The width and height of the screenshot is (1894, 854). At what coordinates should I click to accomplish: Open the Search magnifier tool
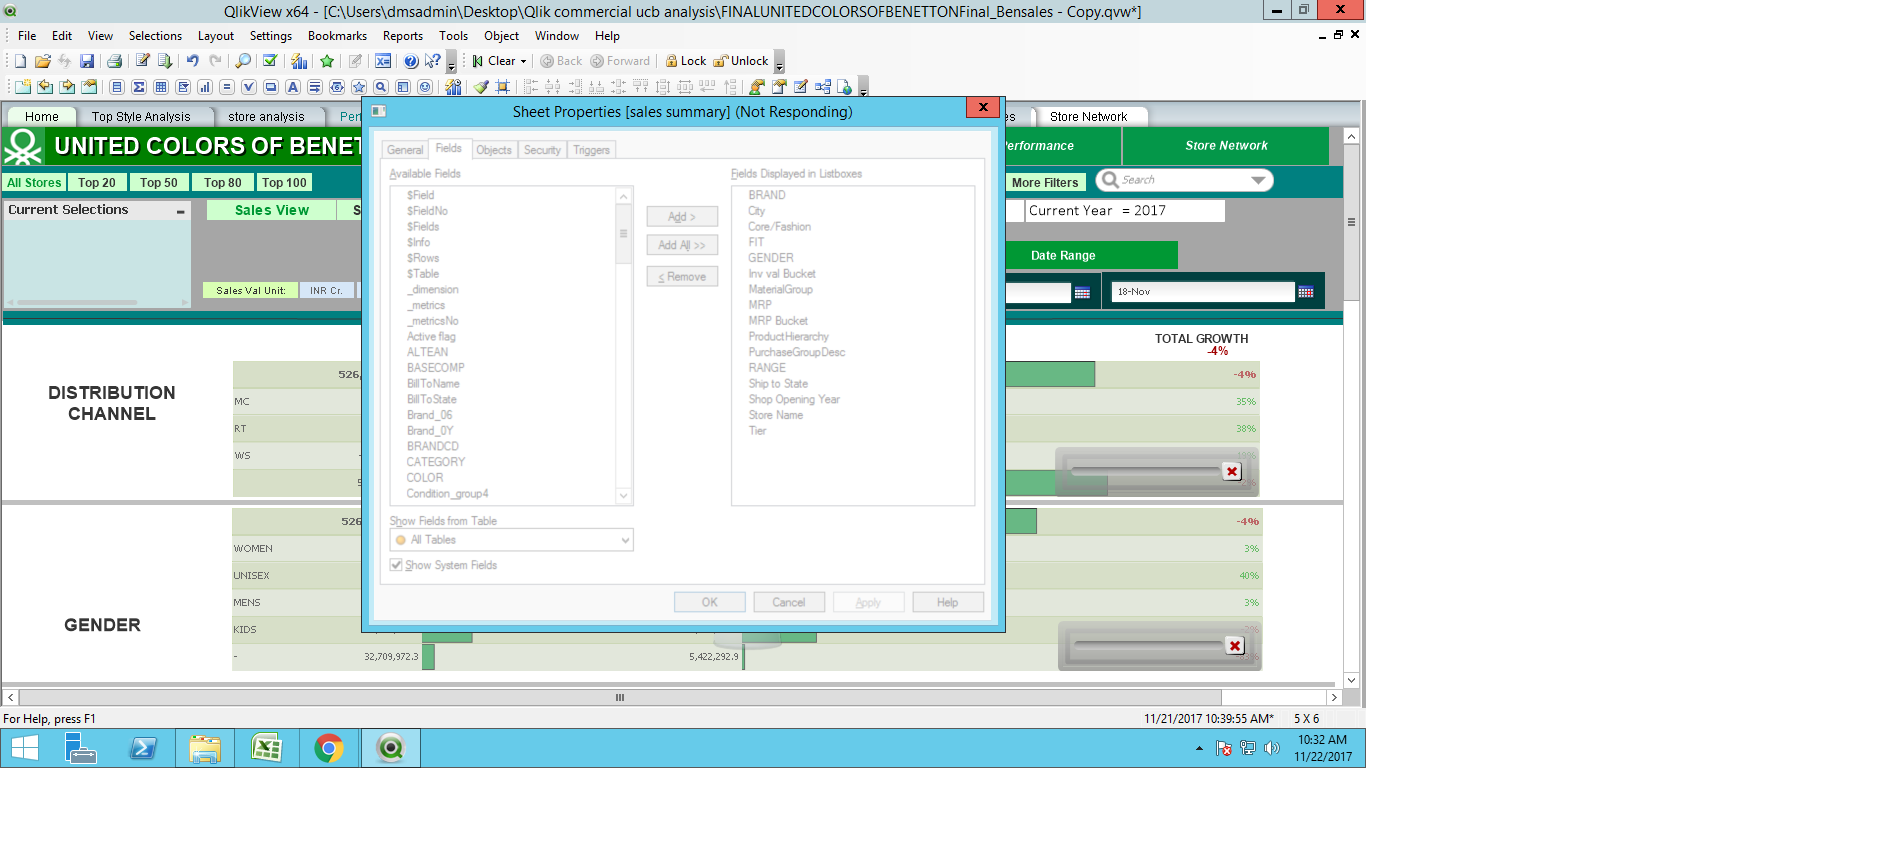(x=243, y=61)
